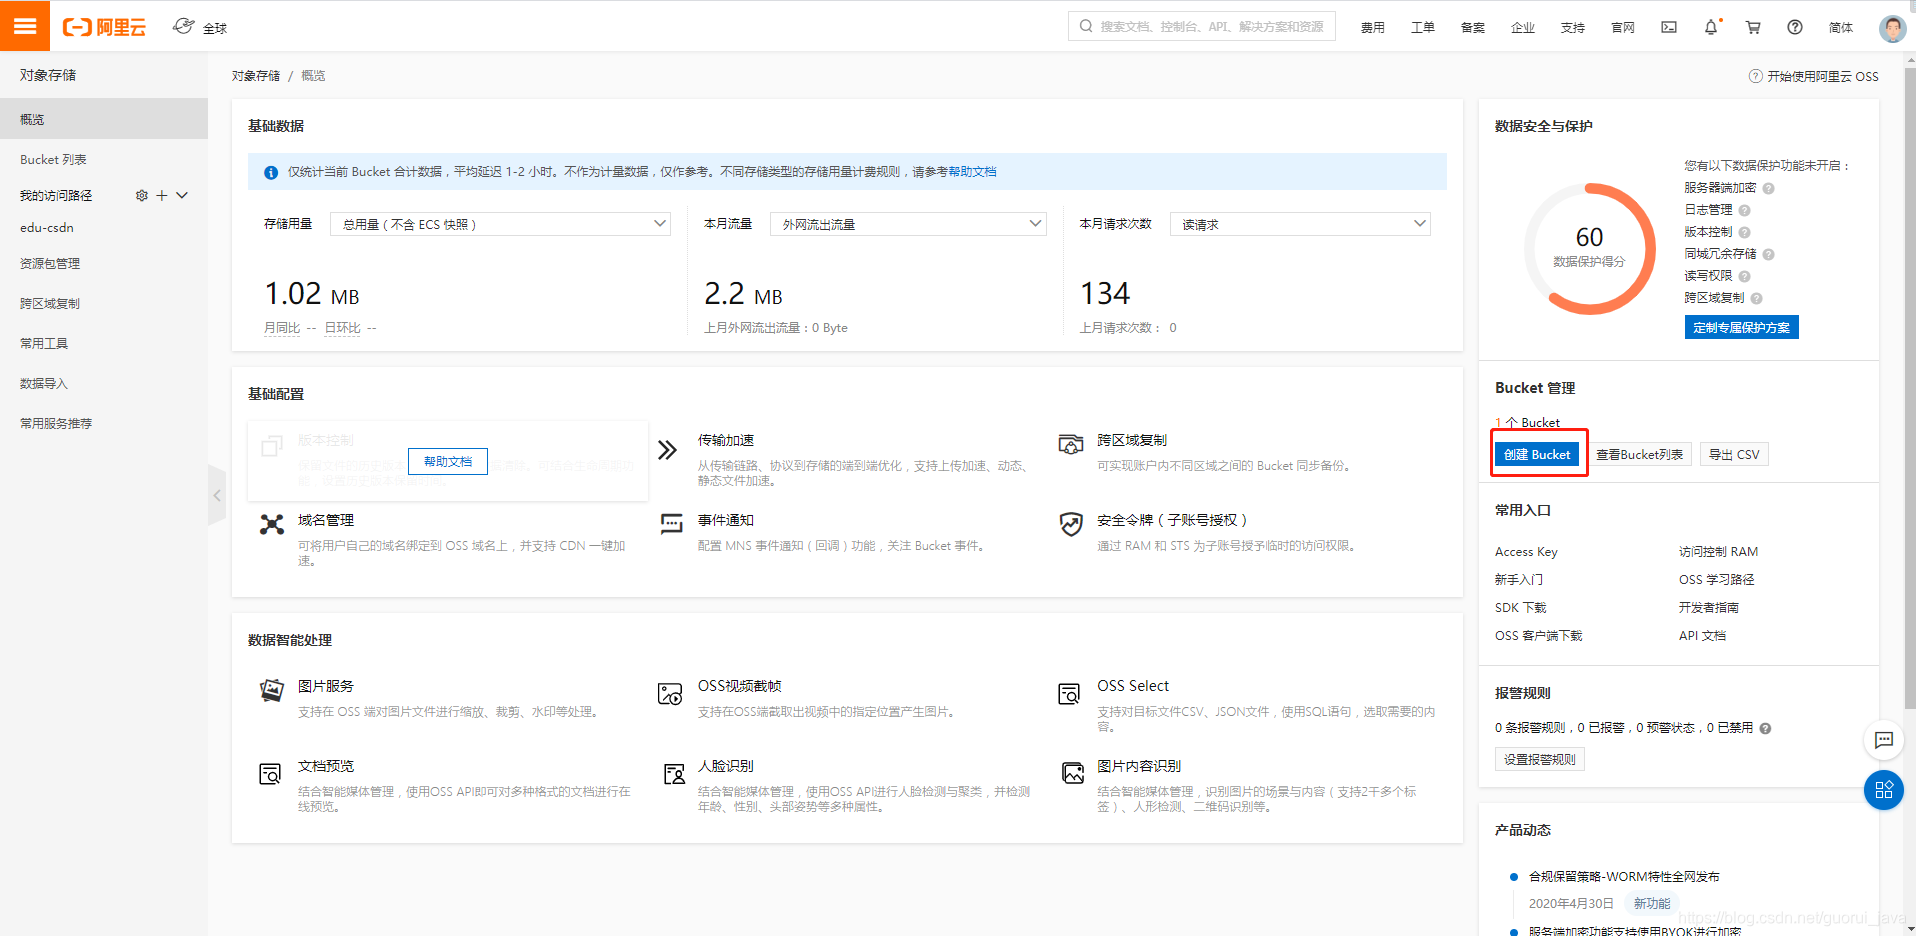The height and width of the screenshot is (936, 1916).
Task: Open the 访问控制 RAM link
Action: pos(1718,552)
